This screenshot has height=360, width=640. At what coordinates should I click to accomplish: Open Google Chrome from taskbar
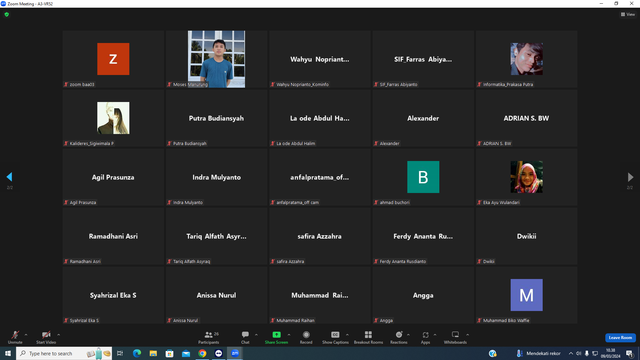(x=202, y=353)
